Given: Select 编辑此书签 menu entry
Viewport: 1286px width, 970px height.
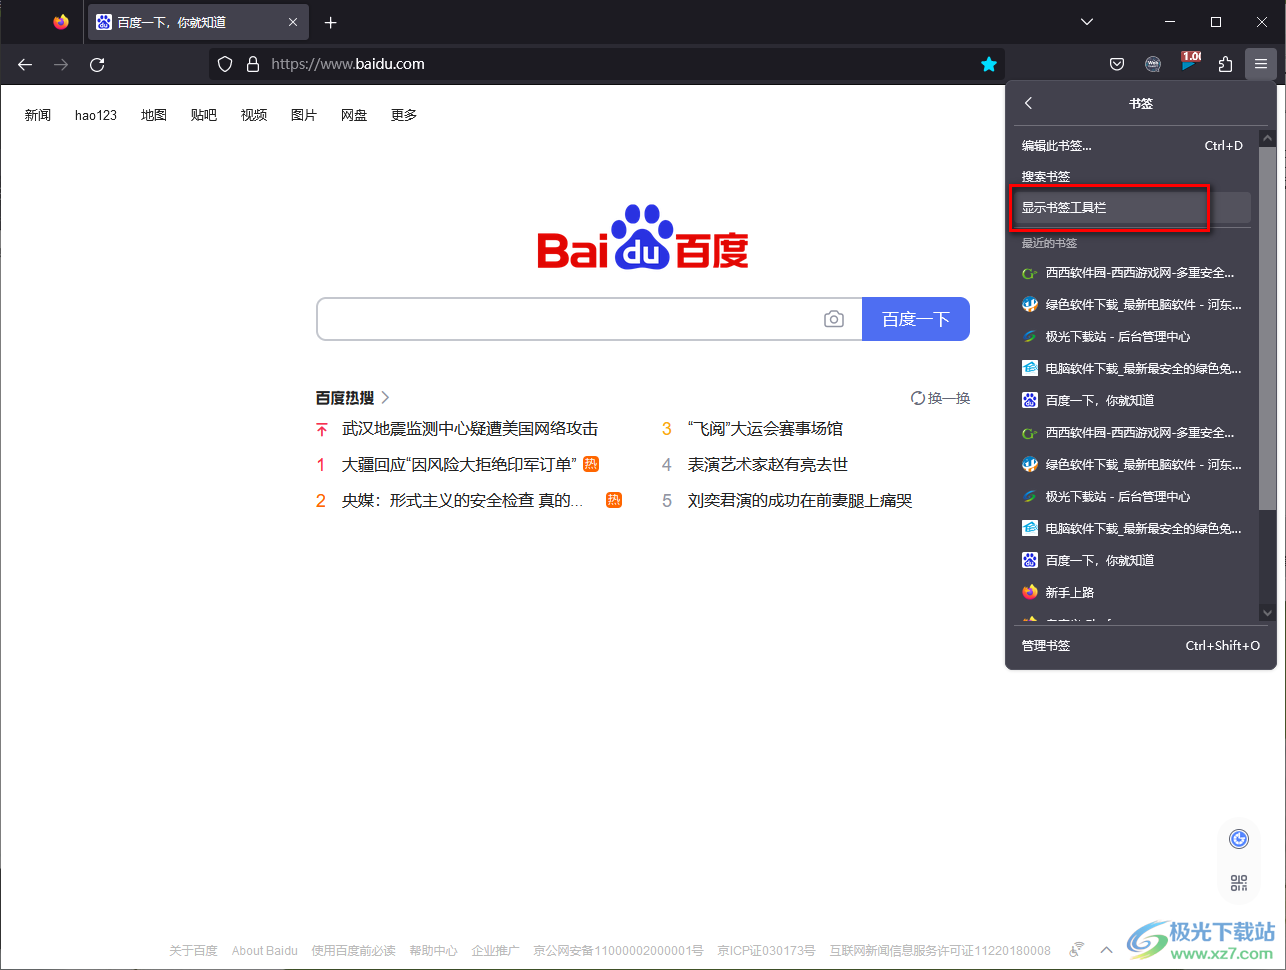Looking at the screenshot, I should pos(1132,146).
